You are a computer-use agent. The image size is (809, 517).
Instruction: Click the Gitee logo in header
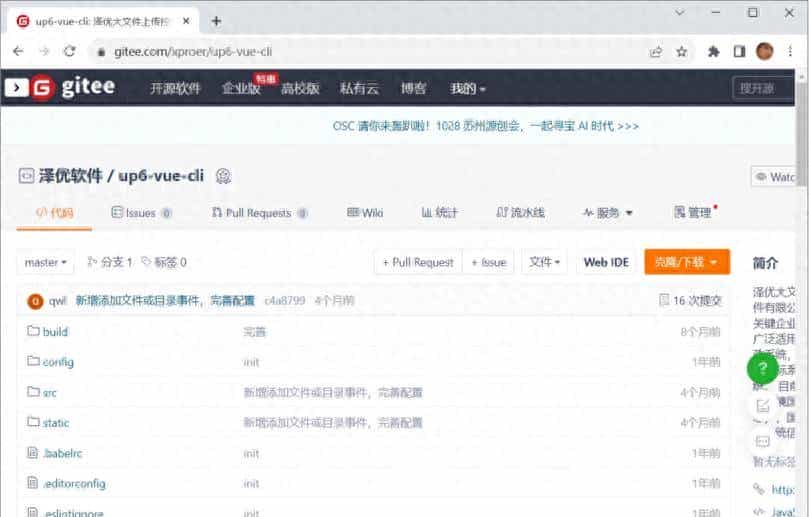(x=72, y=88)
